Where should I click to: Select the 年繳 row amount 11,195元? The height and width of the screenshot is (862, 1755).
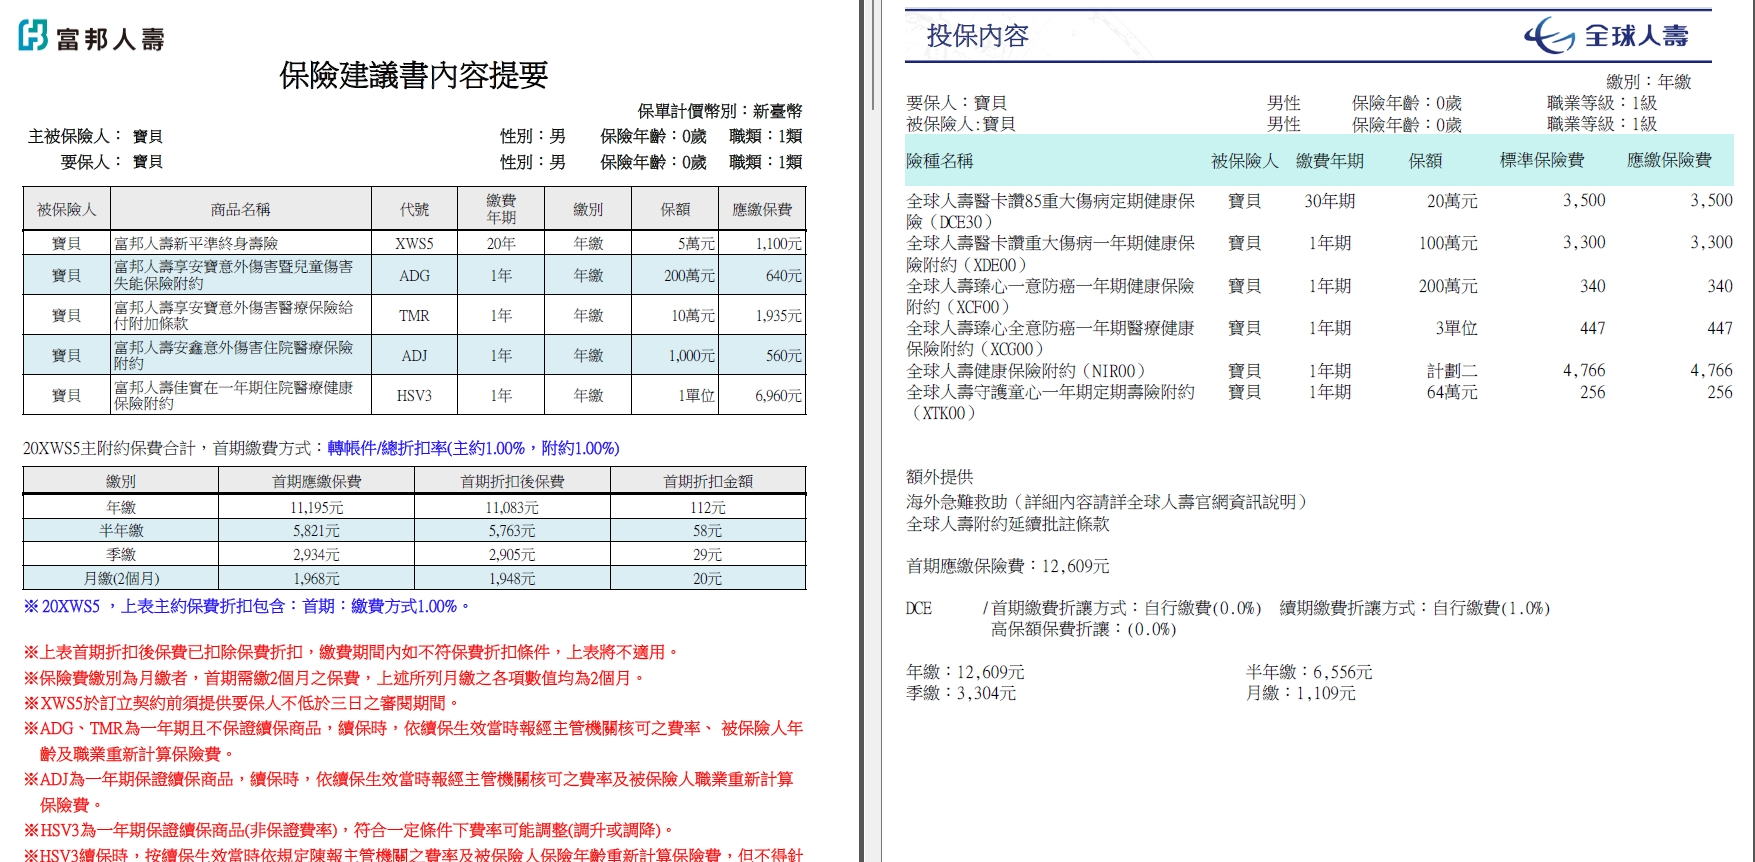click(x=316, y=507)
